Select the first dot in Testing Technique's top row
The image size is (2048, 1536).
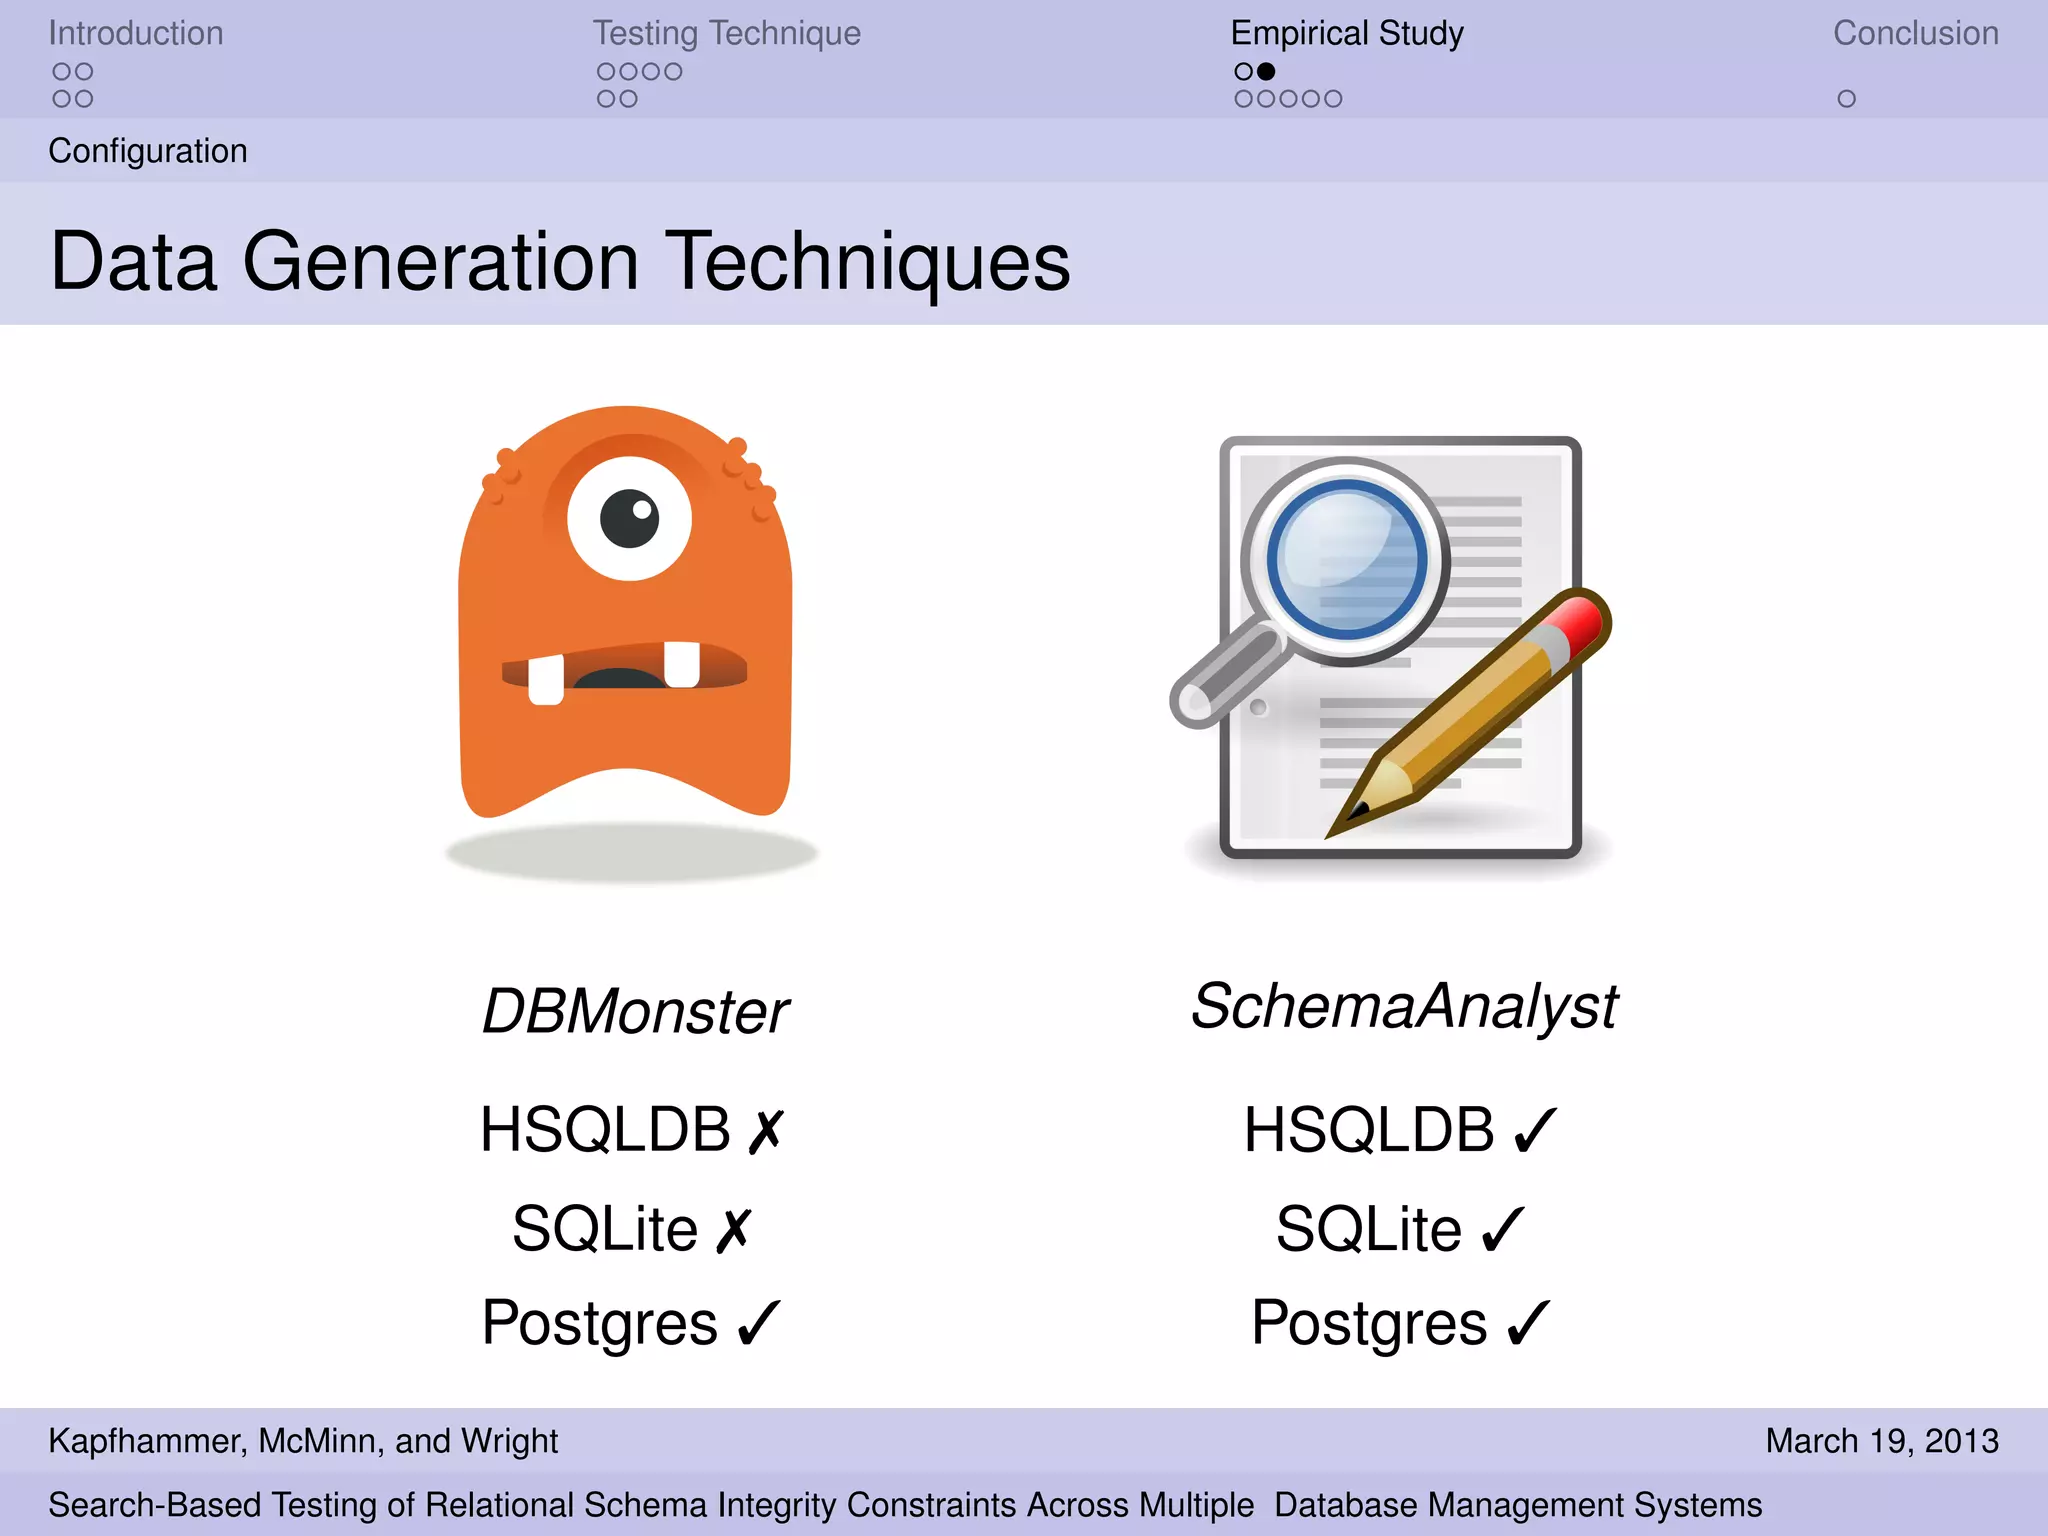pos(606,72)
